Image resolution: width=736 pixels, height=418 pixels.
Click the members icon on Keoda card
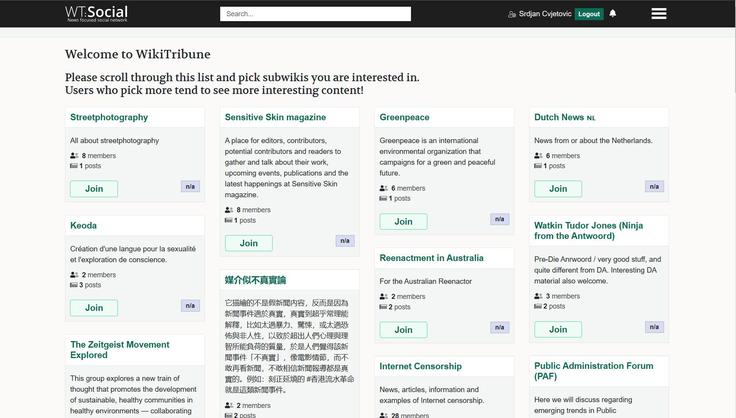point(74,274)
